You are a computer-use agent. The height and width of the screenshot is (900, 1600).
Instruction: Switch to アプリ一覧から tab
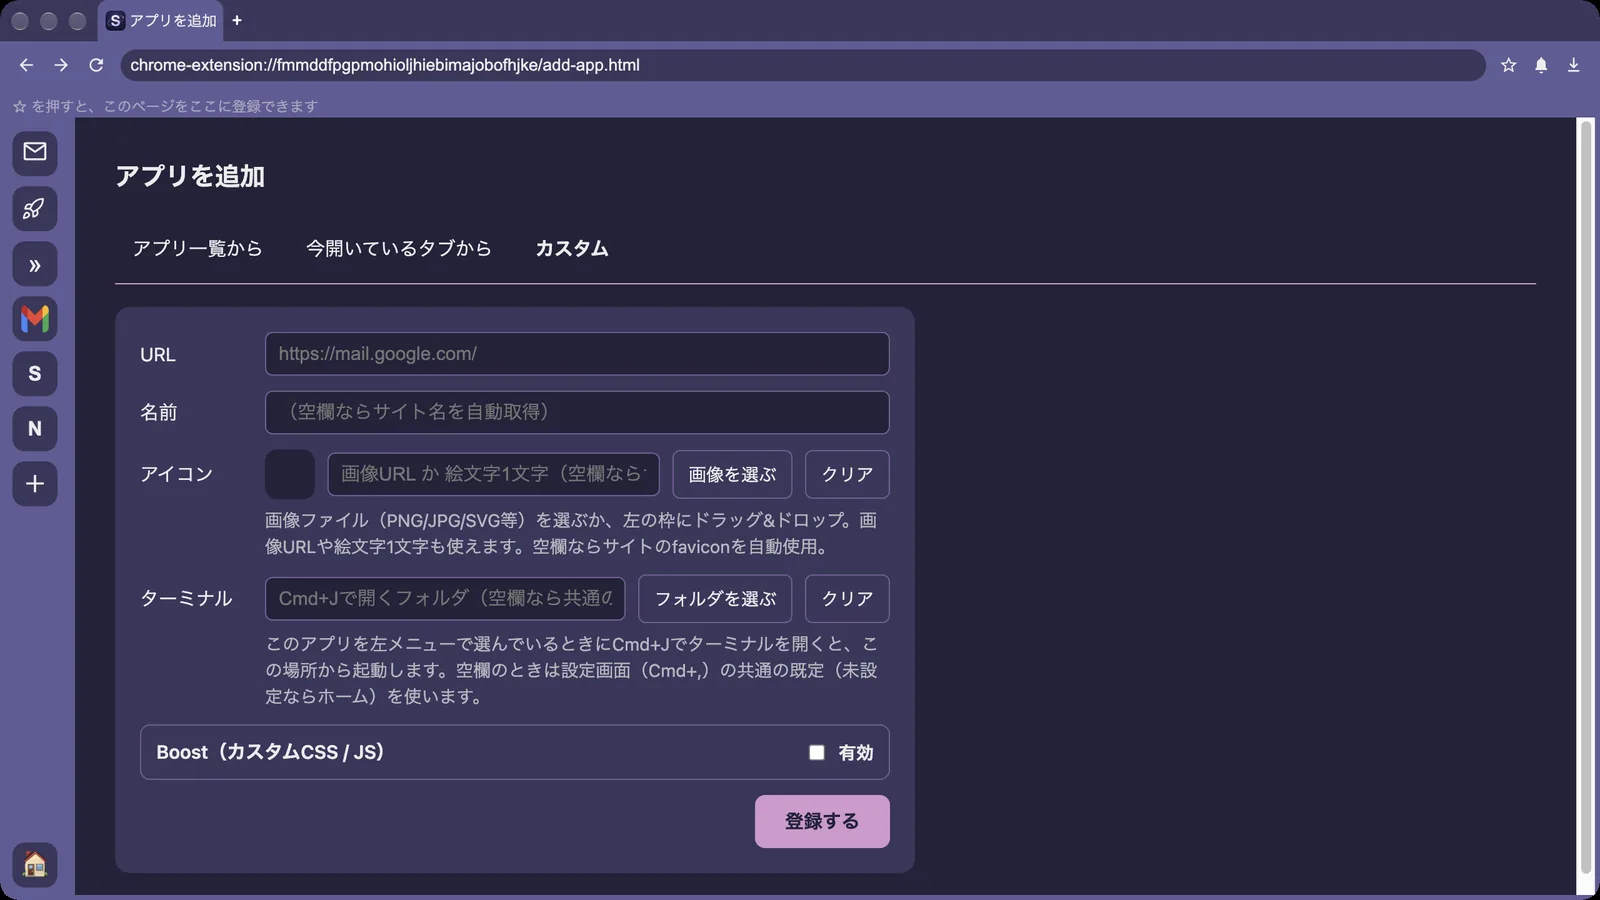click(x=198, y=248)
